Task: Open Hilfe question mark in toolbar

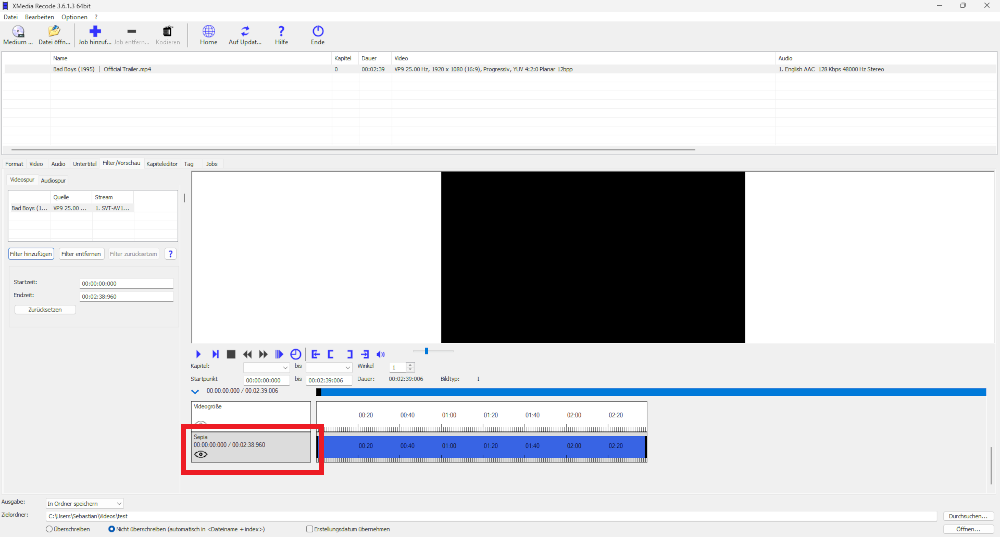Action: [281, 31]
